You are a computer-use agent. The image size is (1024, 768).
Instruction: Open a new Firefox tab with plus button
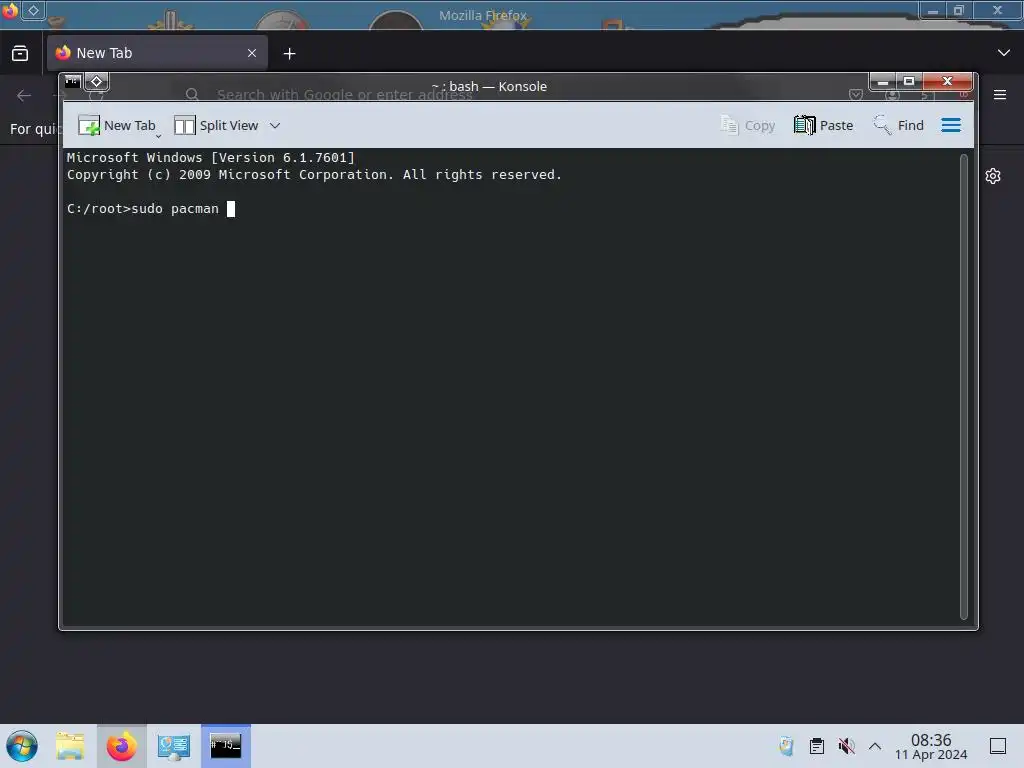coord(289,54)
